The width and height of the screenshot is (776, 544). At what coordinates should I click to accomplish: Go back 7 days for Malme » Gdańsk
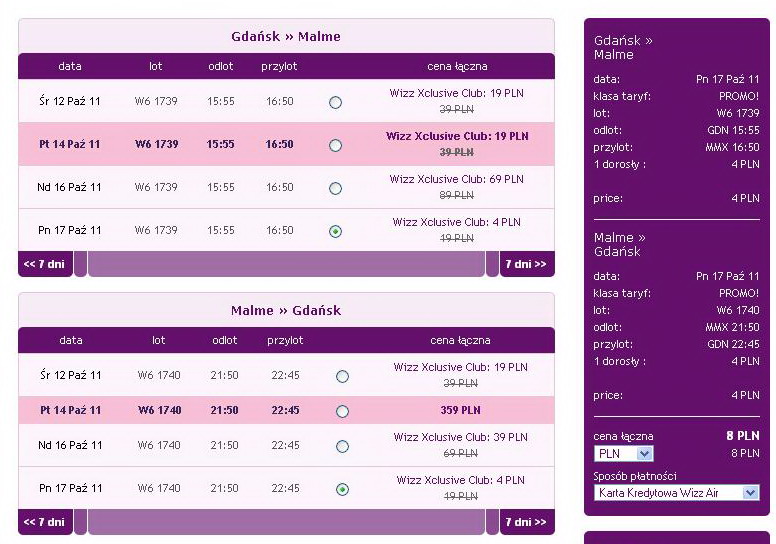pyautogui.click(x=45, y=522)
